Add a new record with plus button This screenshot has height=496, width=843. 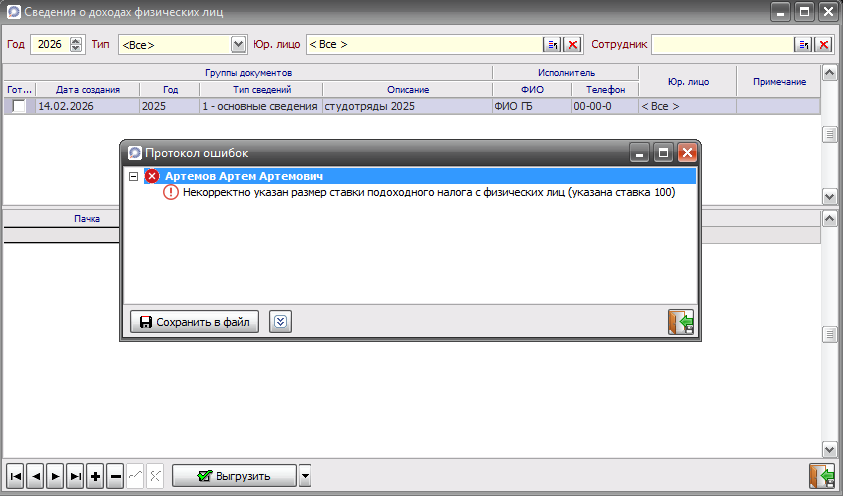click(96, 476)
